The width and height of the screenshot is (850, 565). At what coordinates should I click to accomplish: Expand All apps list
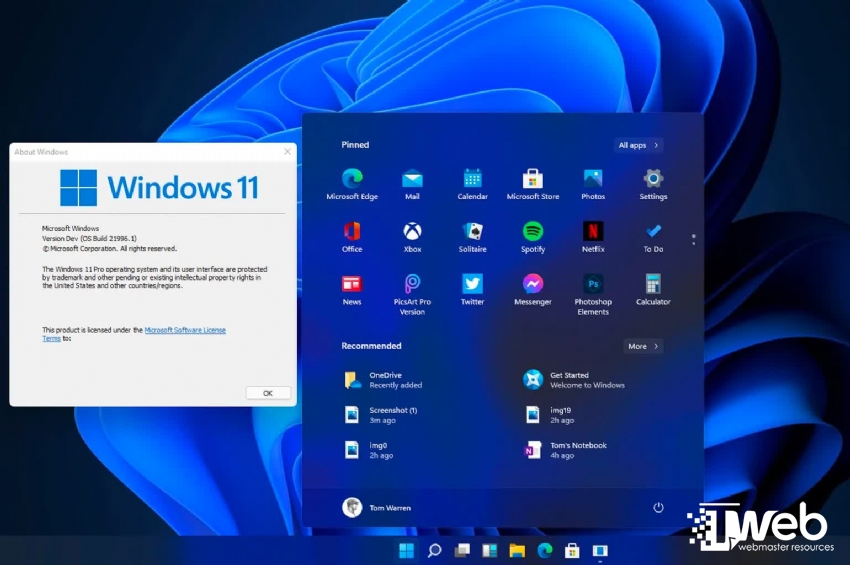(639, 145)
